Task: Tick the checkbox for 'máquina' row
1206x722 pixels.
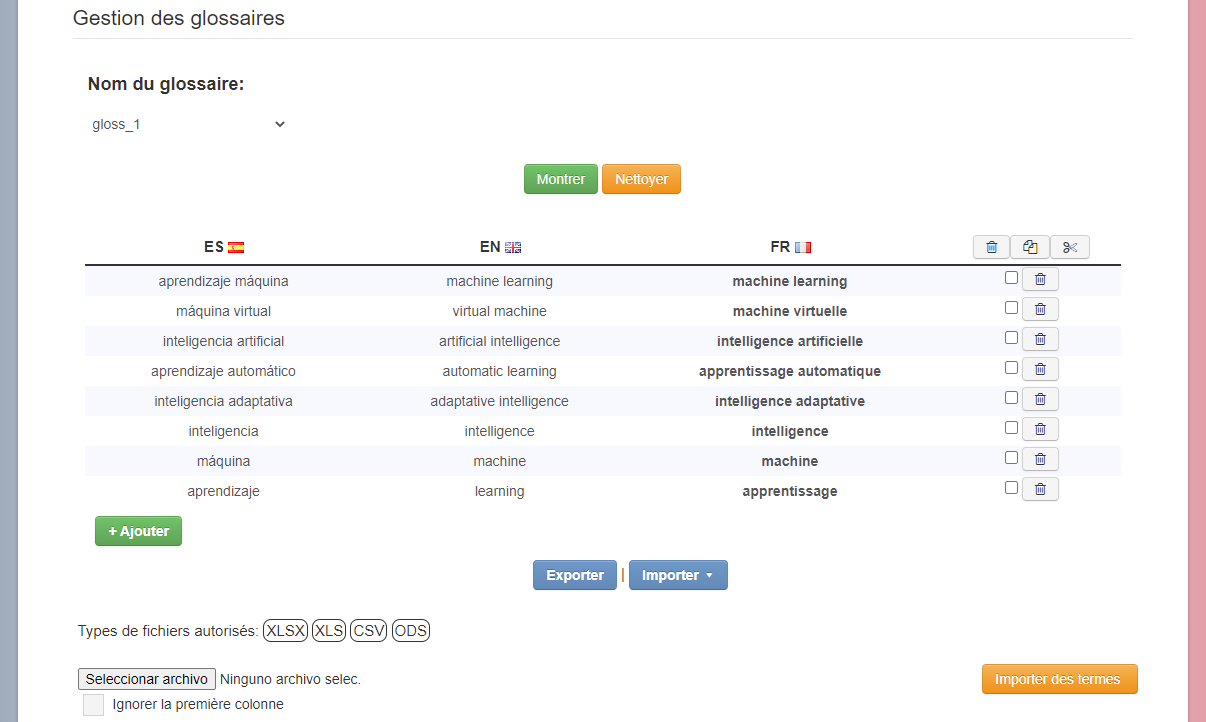Action: coord(1011,458)
